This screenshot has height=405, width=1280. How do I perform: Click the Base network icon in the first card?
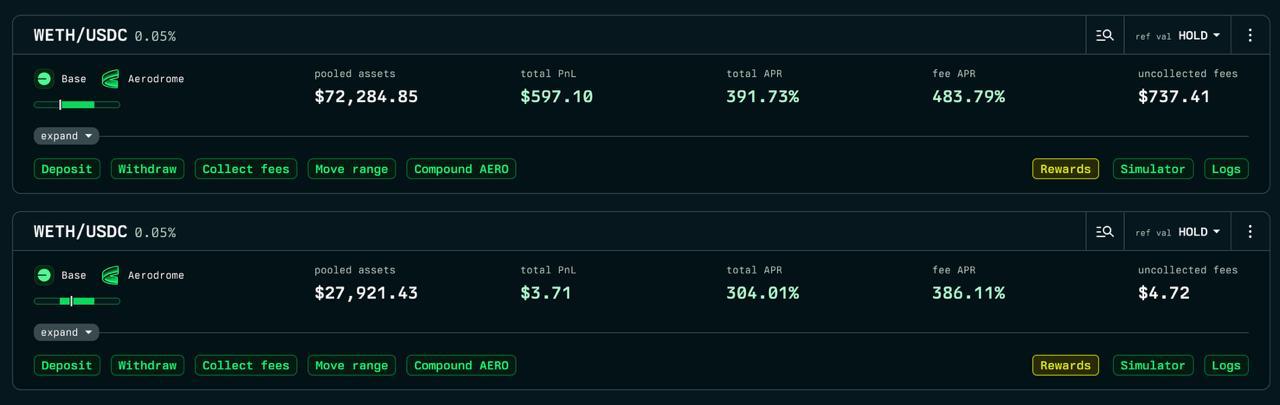44,79
